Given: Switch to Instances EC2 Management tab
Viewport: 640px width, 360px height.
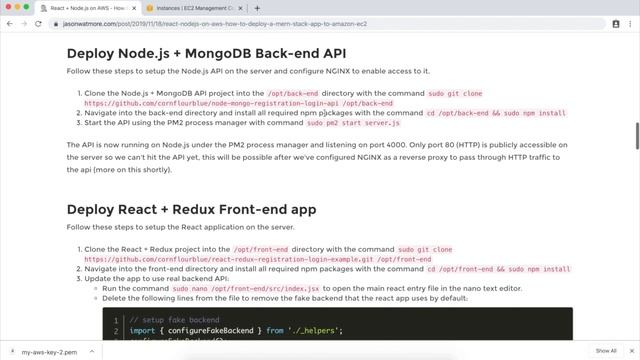Looking at the screenshot, I should (x=194, y=8).
